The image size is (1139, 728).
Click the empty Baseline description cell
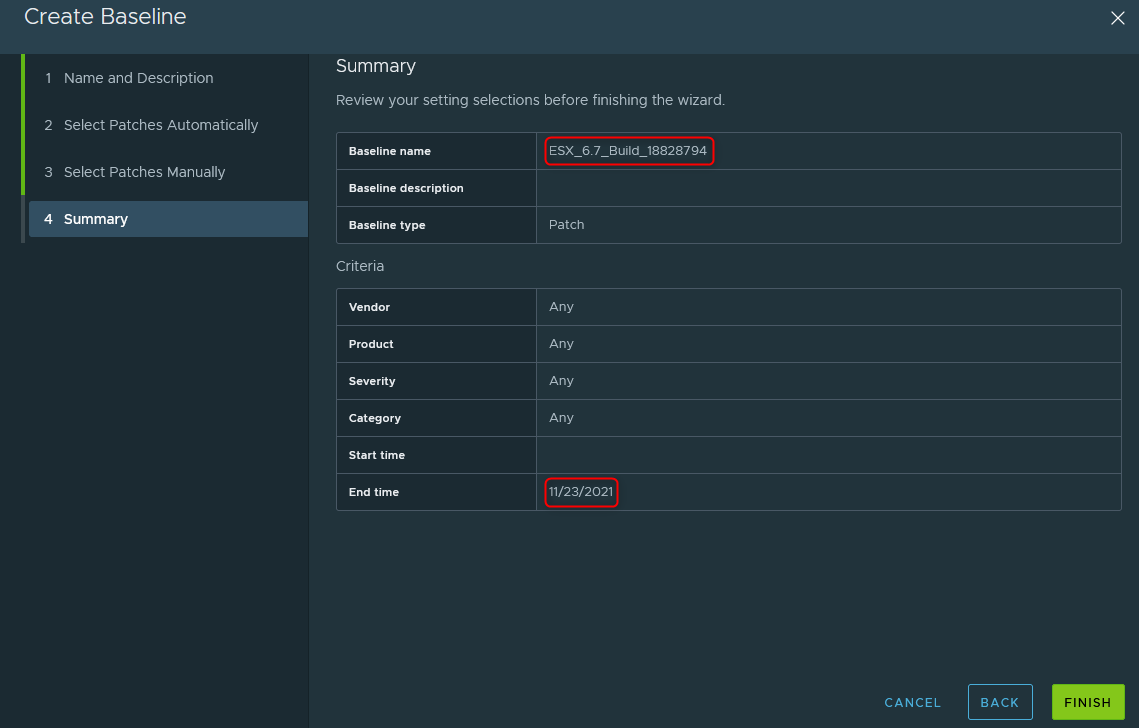click(x=827, y=188)
